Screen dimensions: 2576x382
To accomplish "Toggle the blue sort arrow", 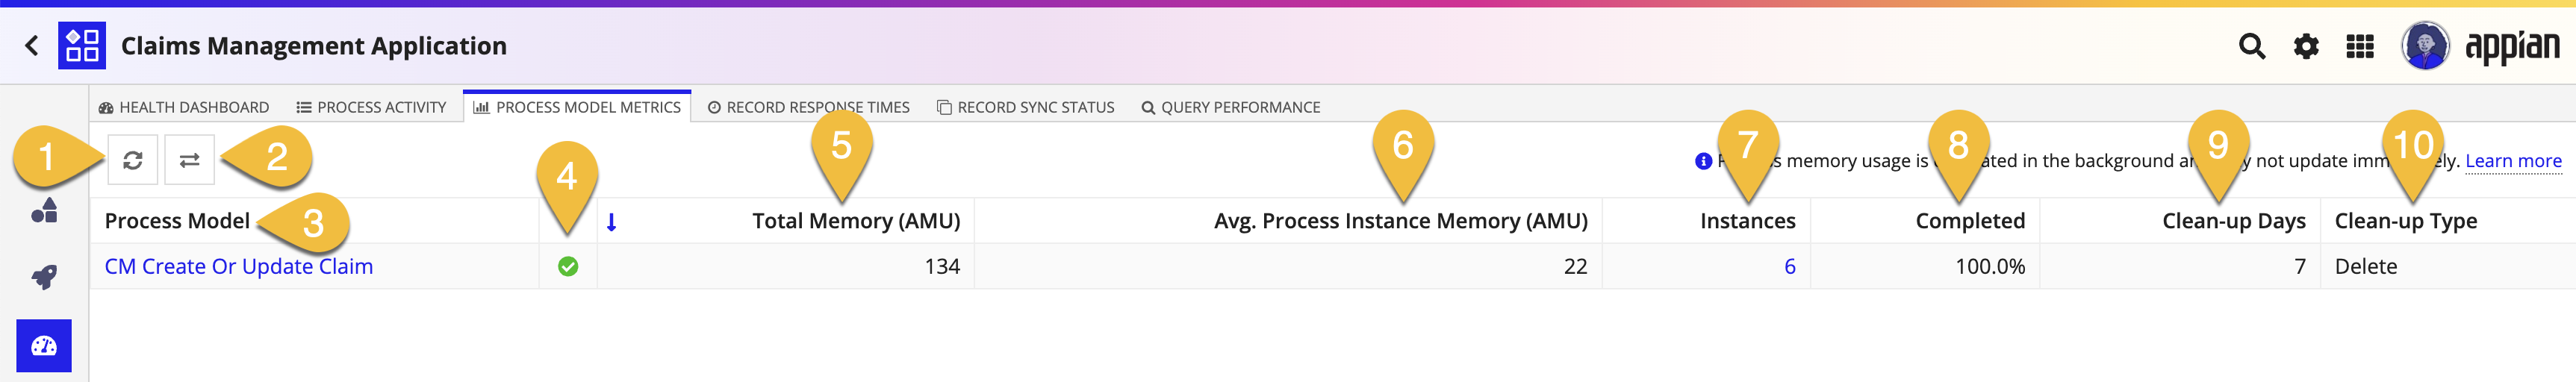I will click(x=612, y=222).
